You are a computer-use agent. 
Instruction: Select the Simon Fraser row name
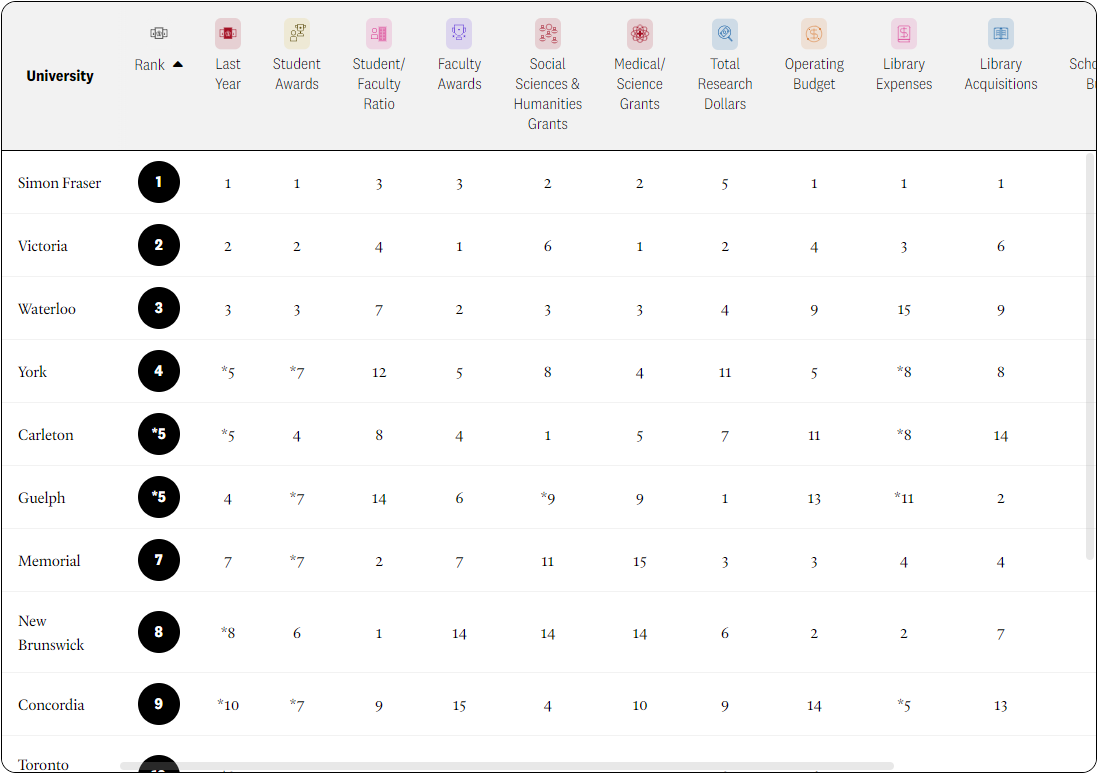60,183
